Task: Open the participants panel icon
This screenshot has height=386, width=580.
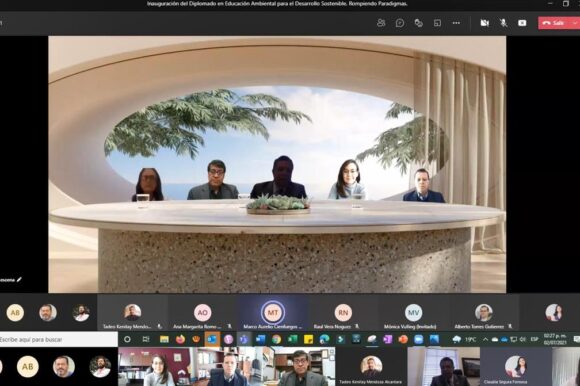Action: click(381, 23)
